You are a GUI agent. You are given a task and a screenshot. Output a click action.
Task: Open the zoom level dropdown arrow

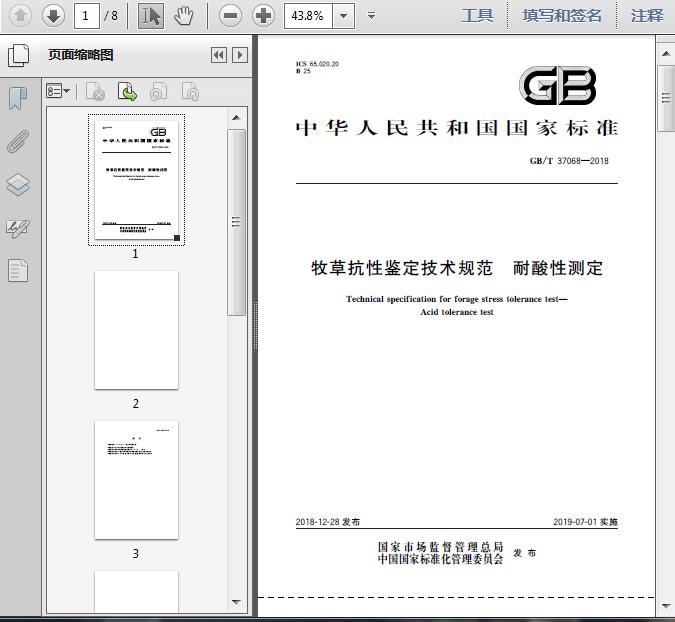pos(344,16)
